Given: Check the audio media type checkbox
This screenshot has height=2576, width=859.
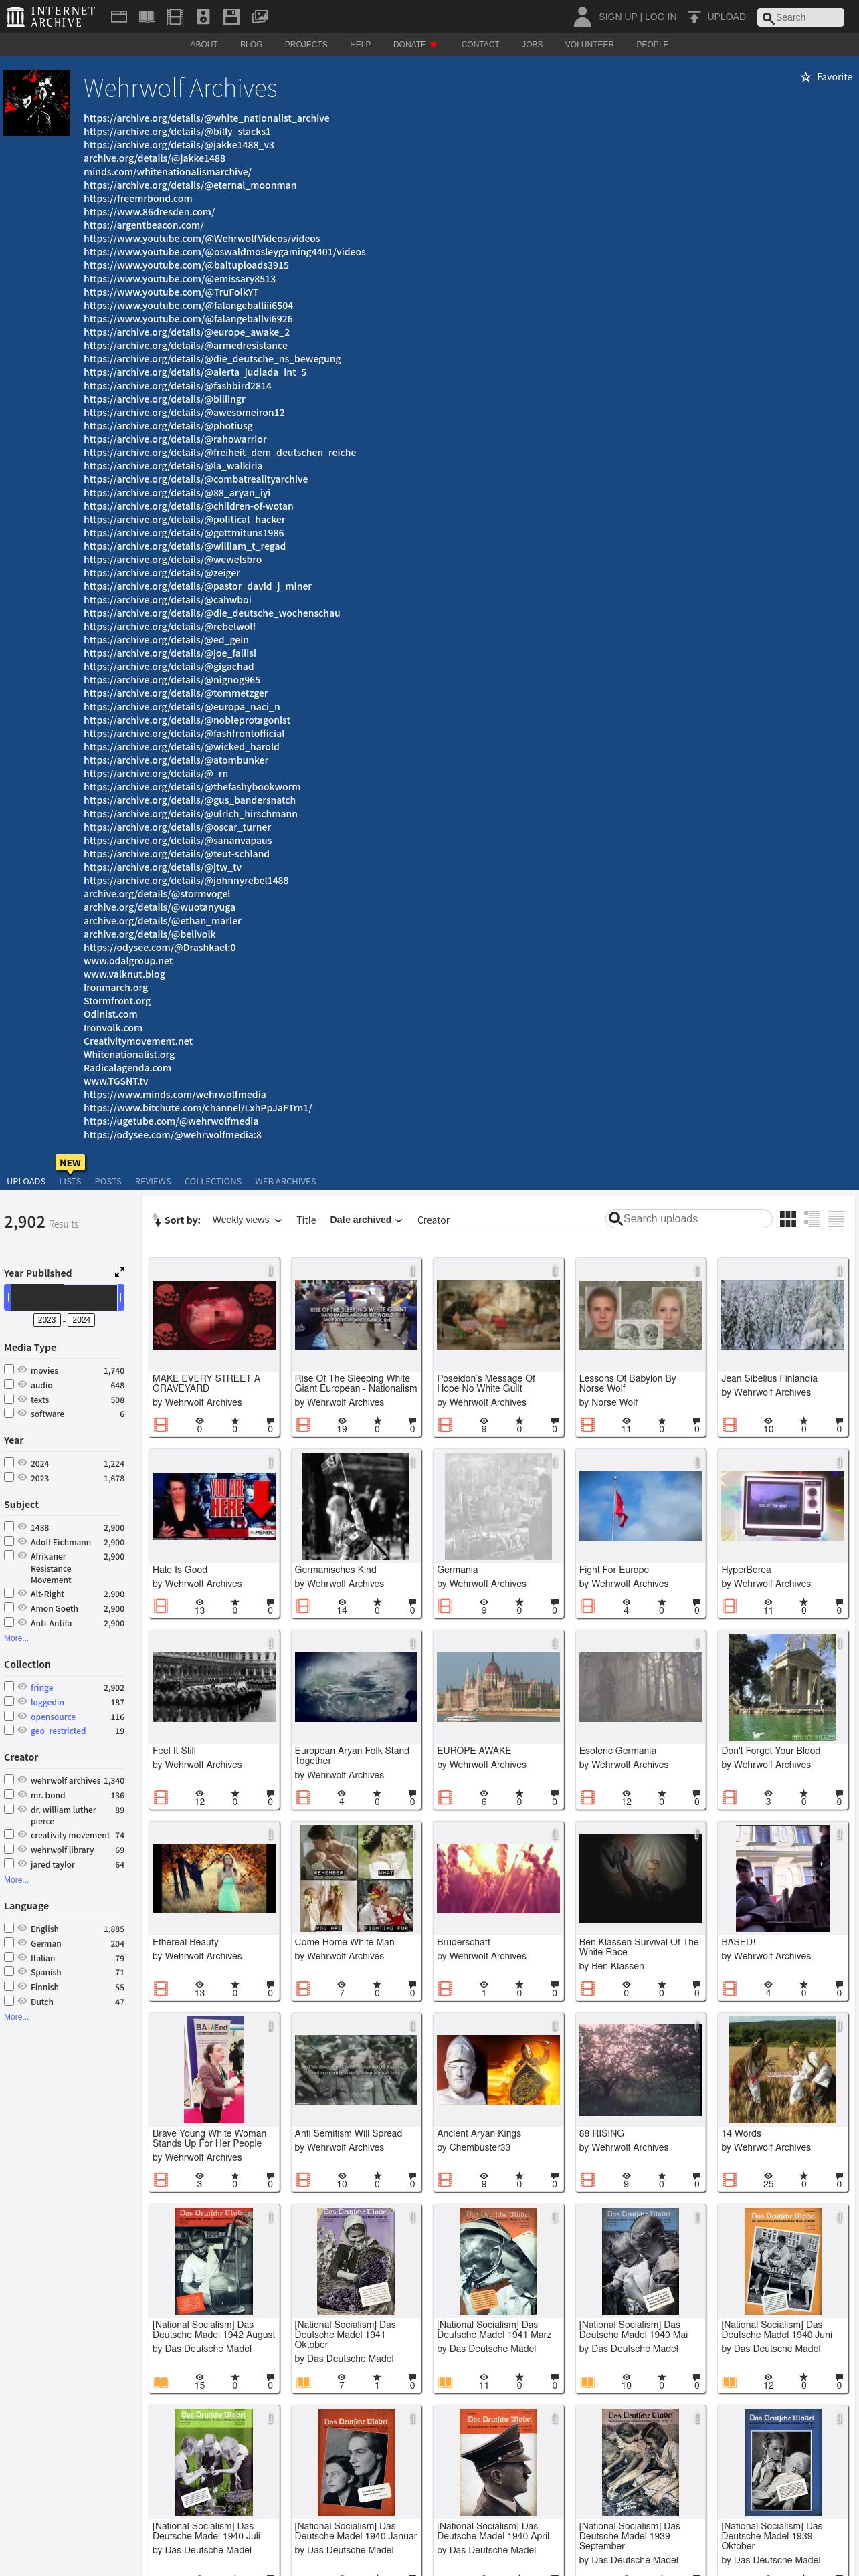Looking at the screenshot, I should click(9, 1384).
